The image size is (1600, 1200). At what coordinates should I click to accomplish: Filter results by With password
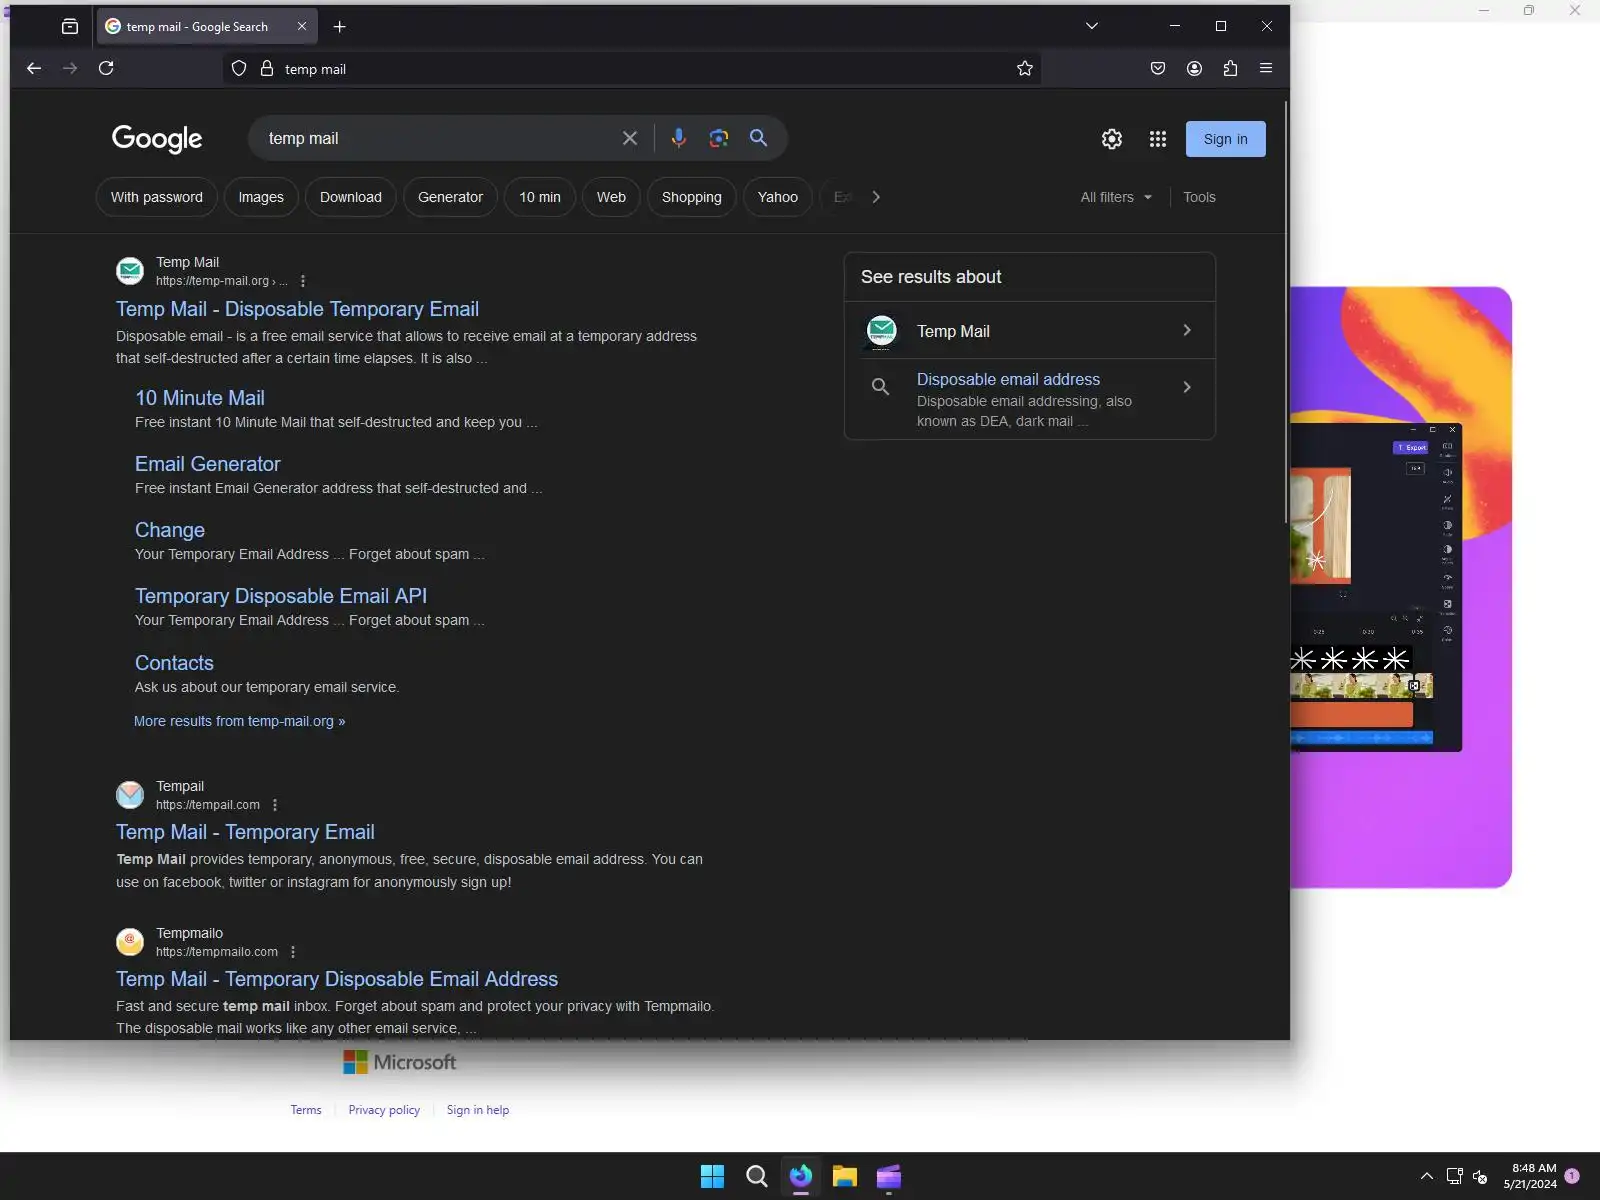click(157, 197)
